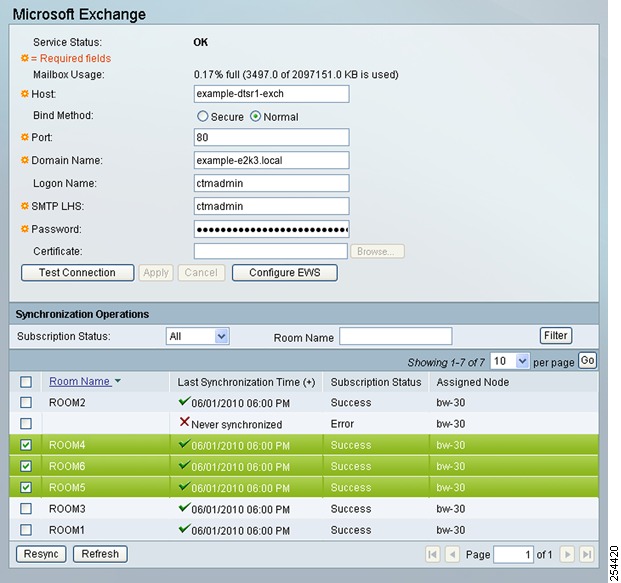Click the Host input field
The width and height of the screenshot is (621, 583).
click(x=271, y=94)
